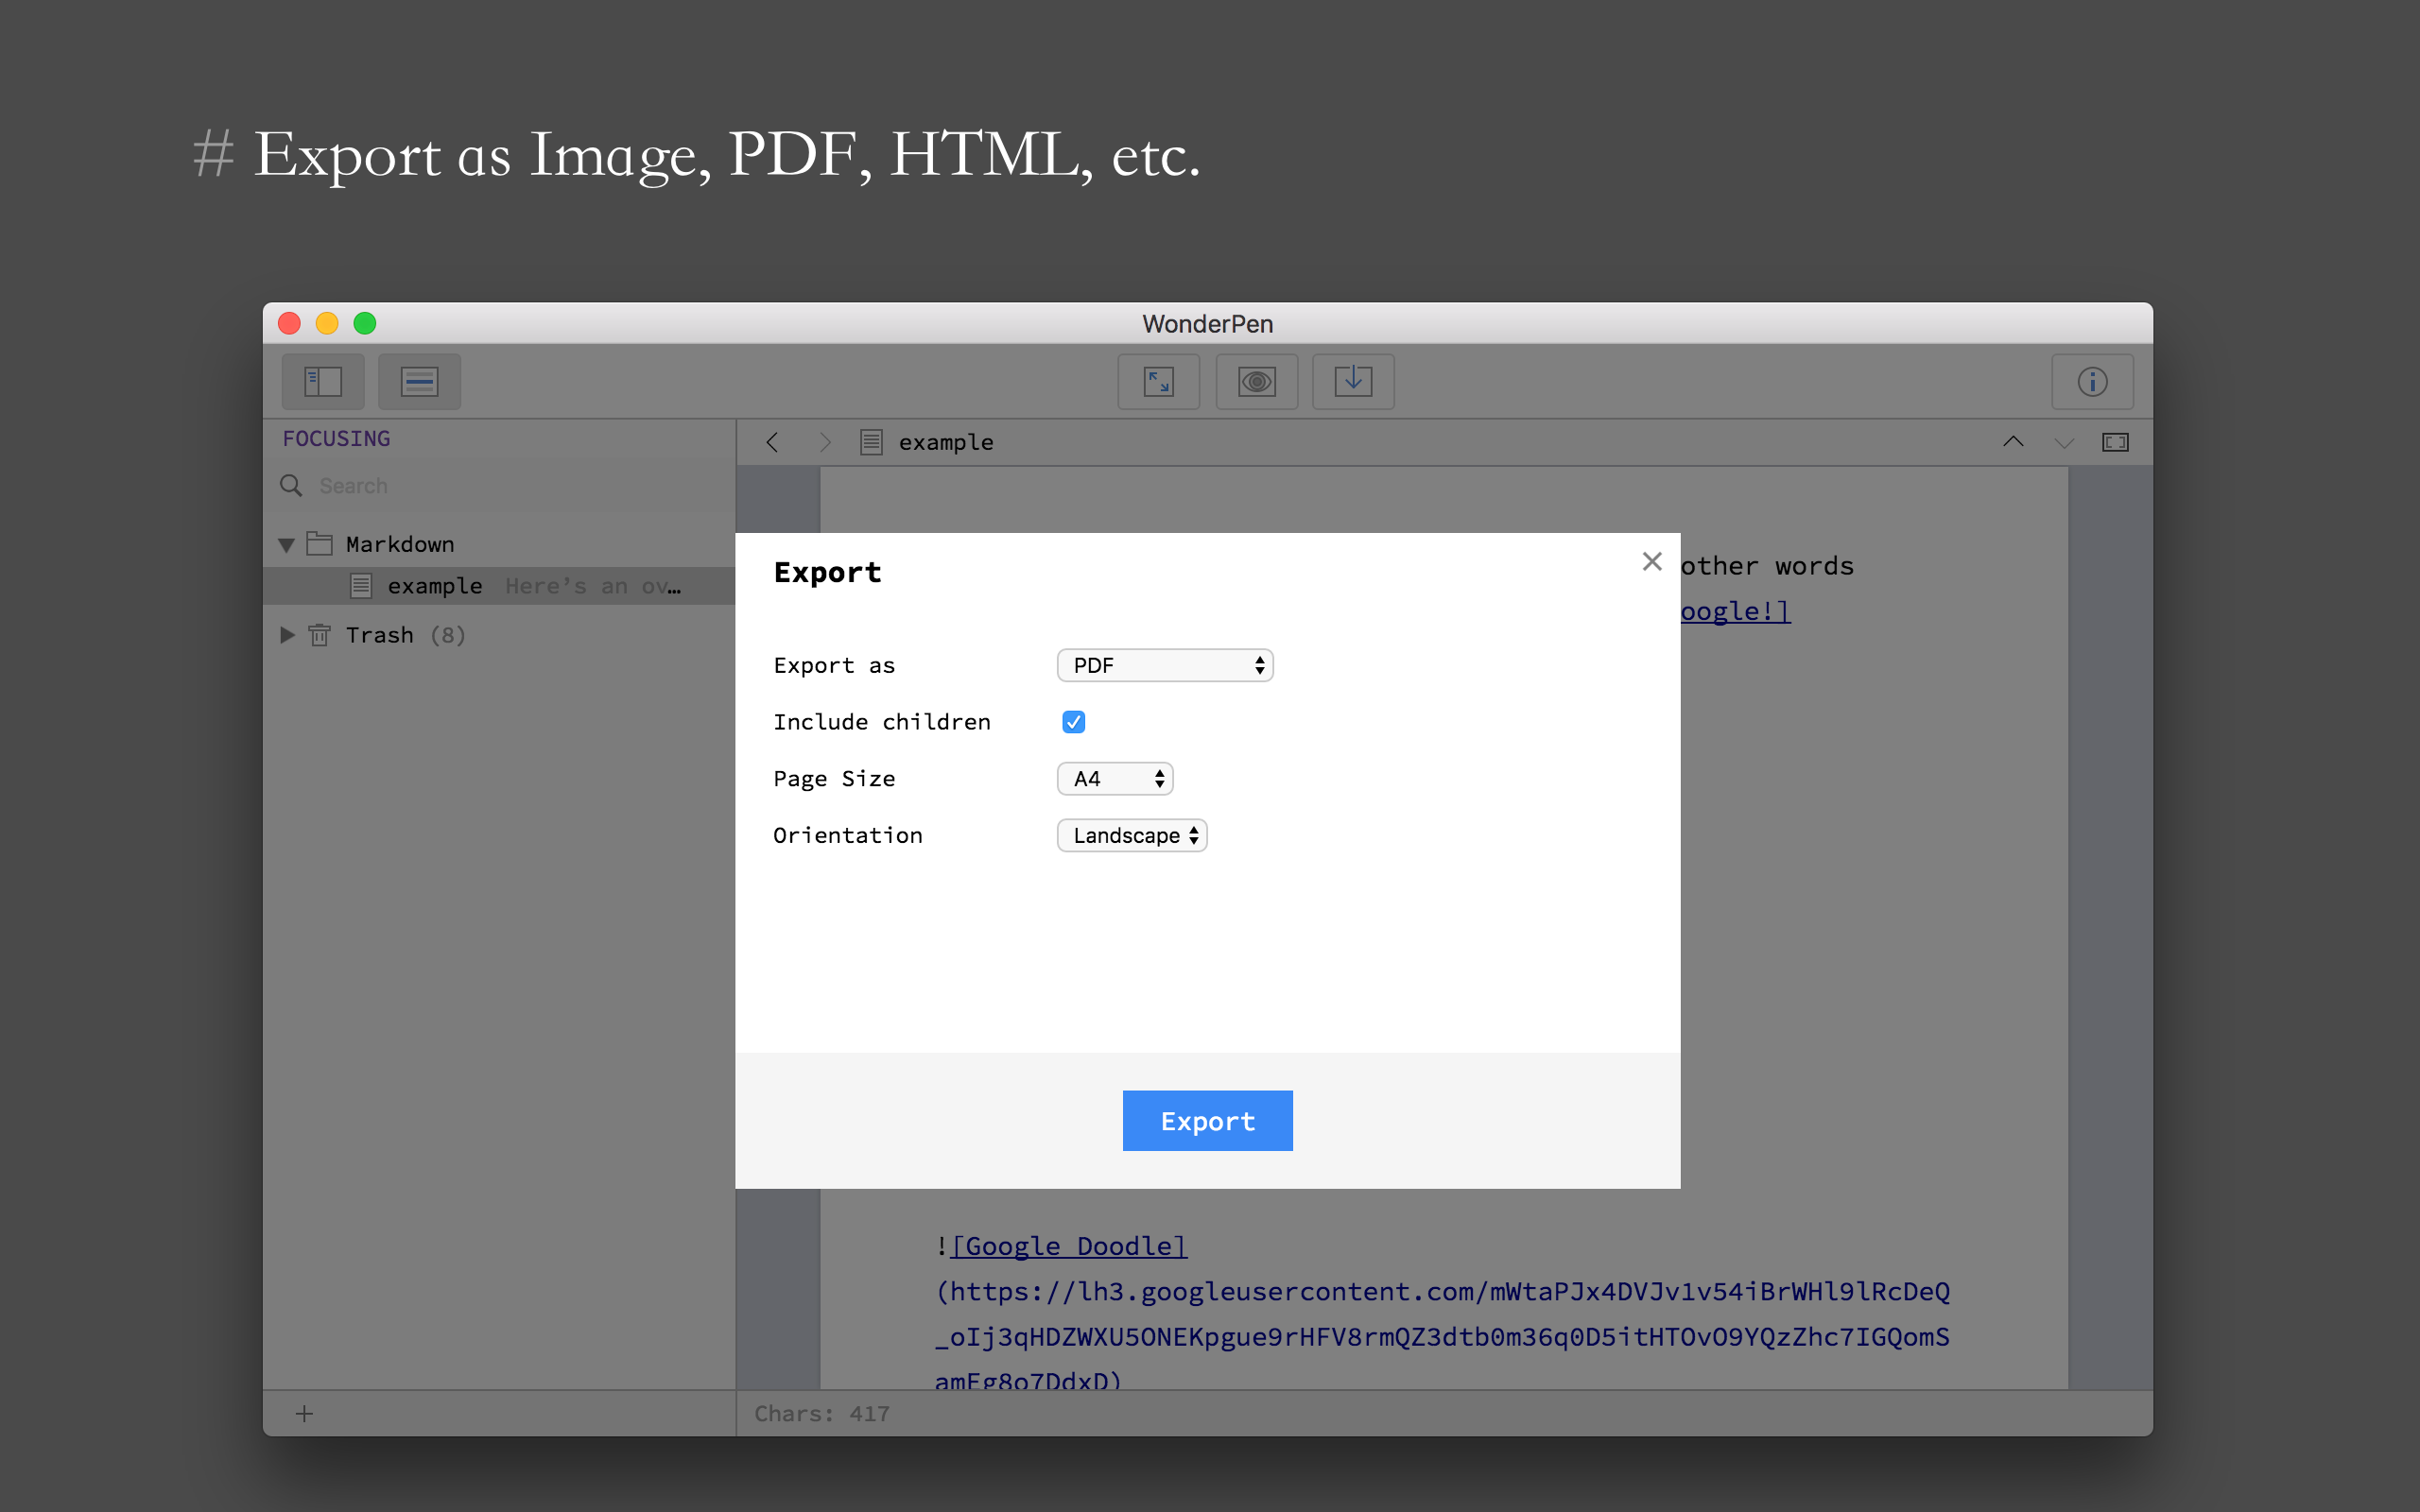Go forward with right chevron arrow
This screenshot has width=2420, height=1512.
(825, 442)
